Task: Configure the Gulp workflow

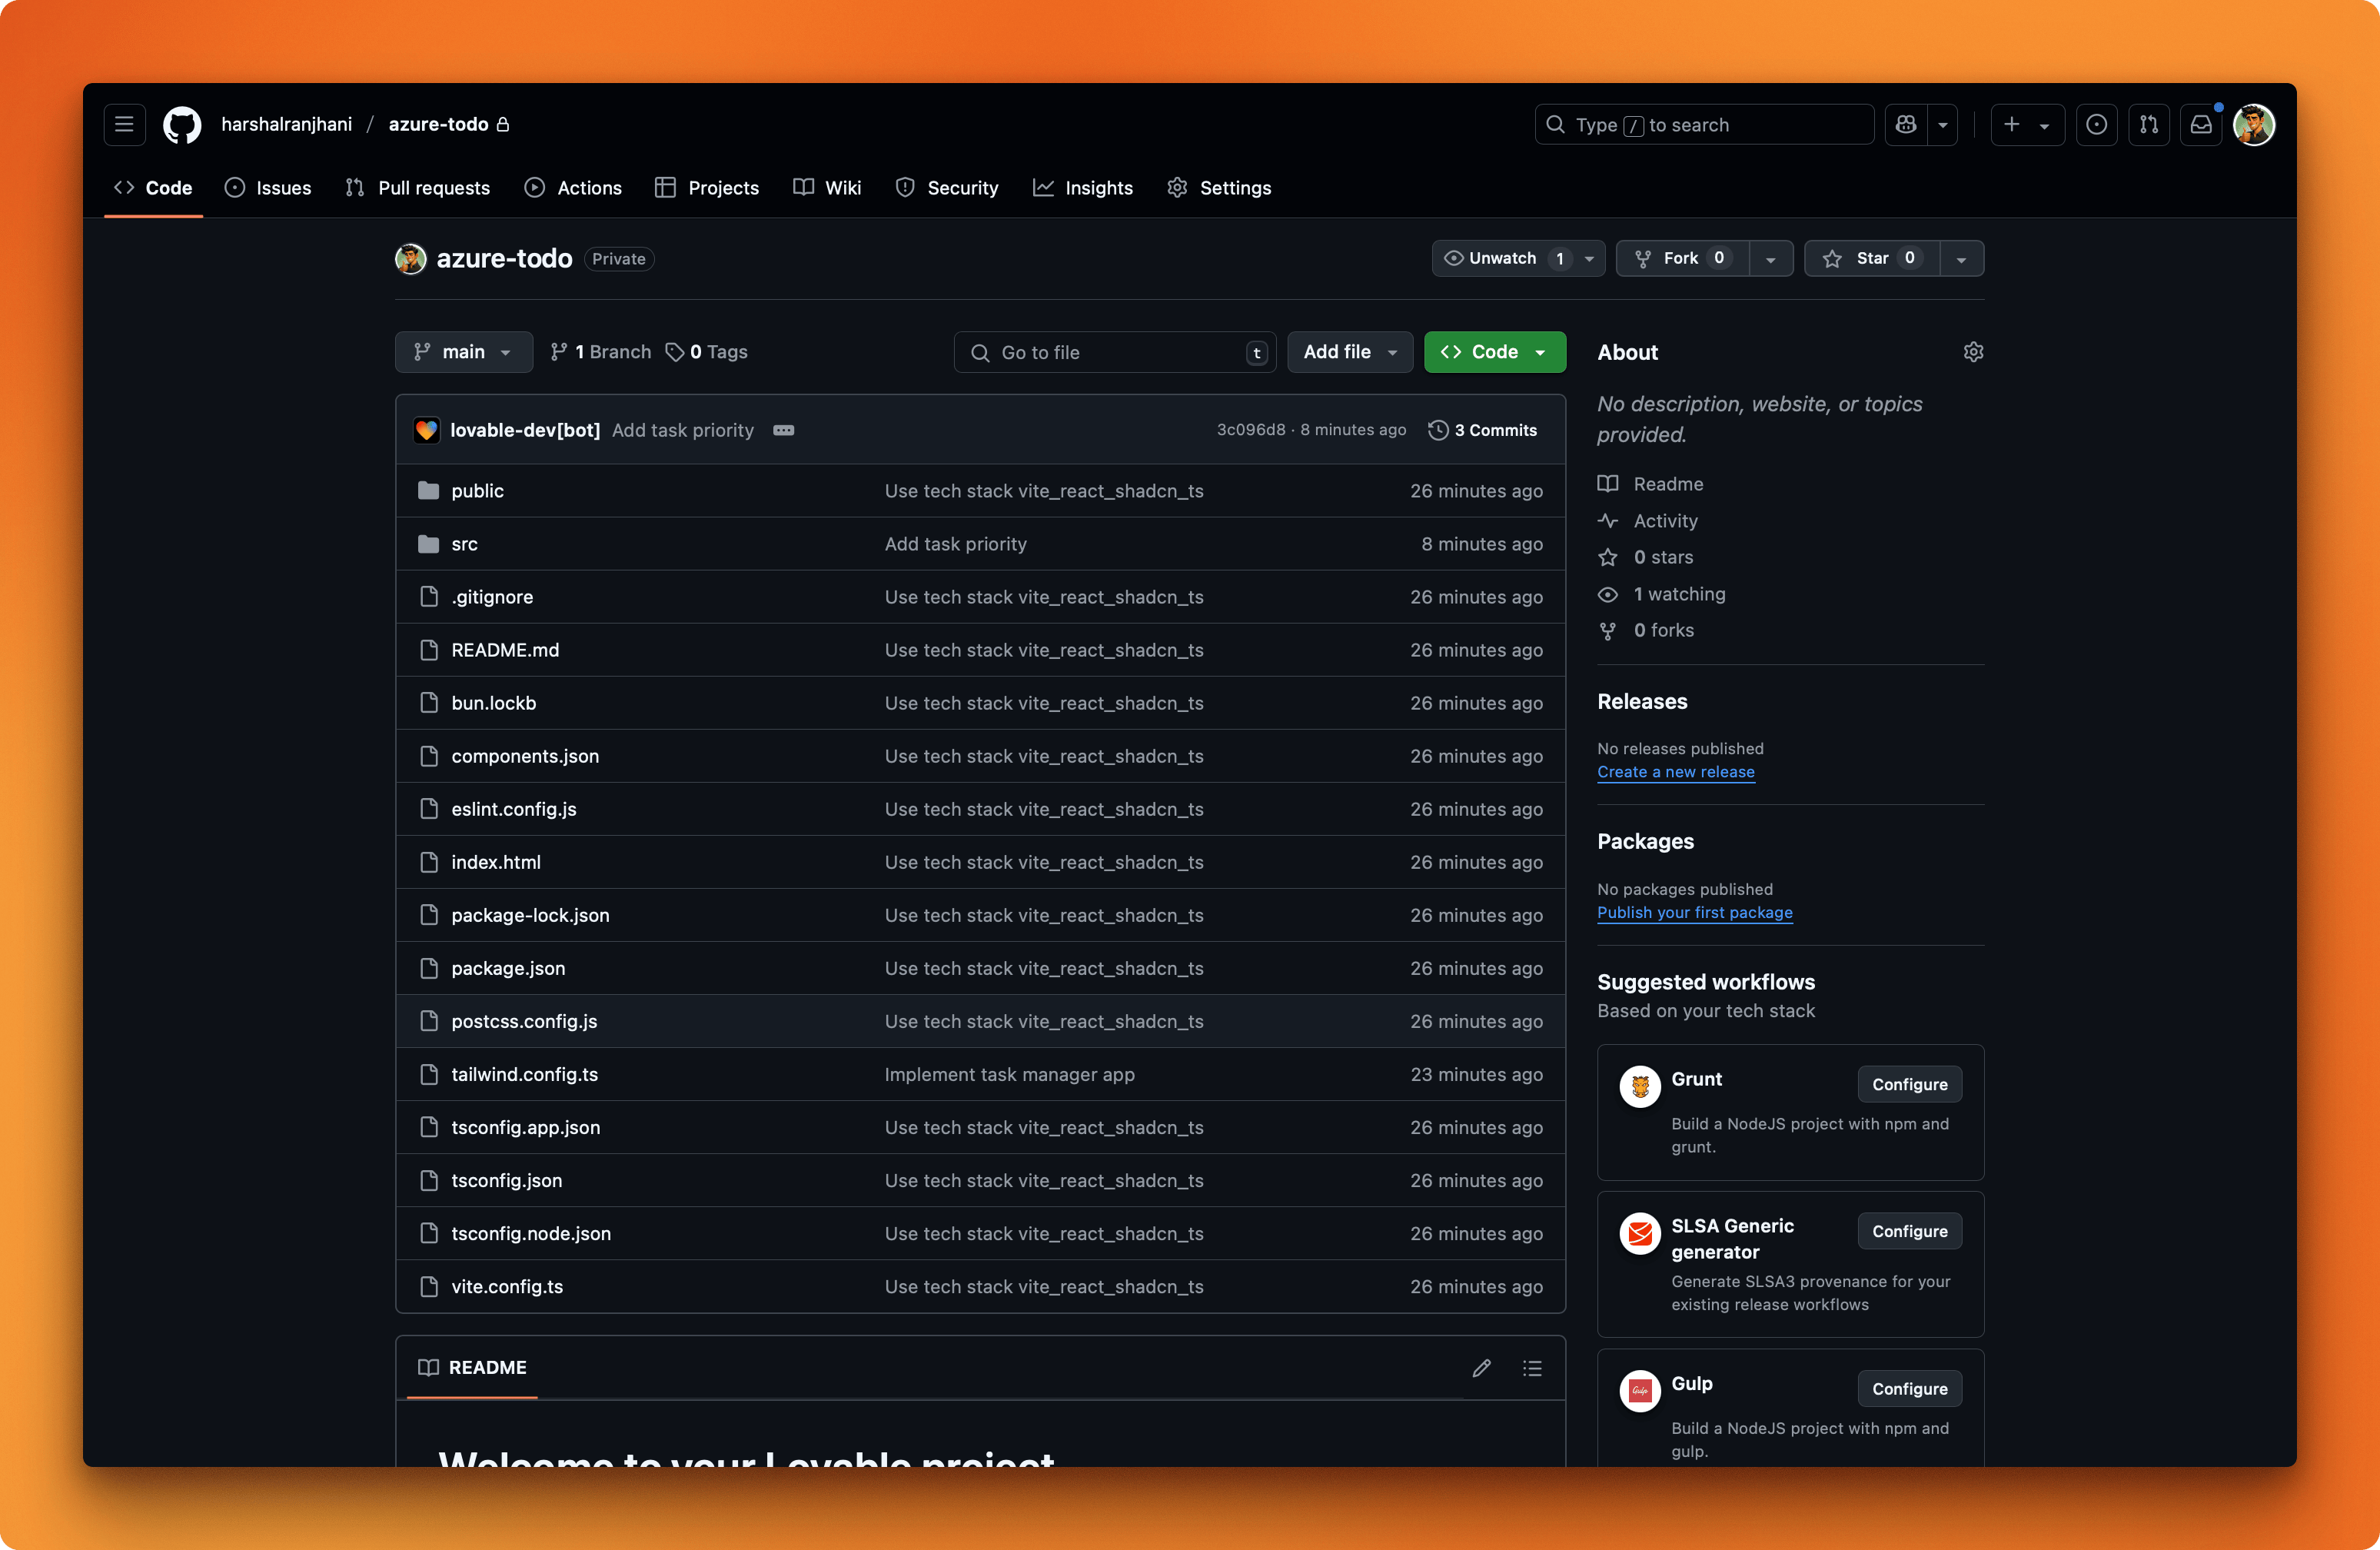Action: coord(1909,1389)
